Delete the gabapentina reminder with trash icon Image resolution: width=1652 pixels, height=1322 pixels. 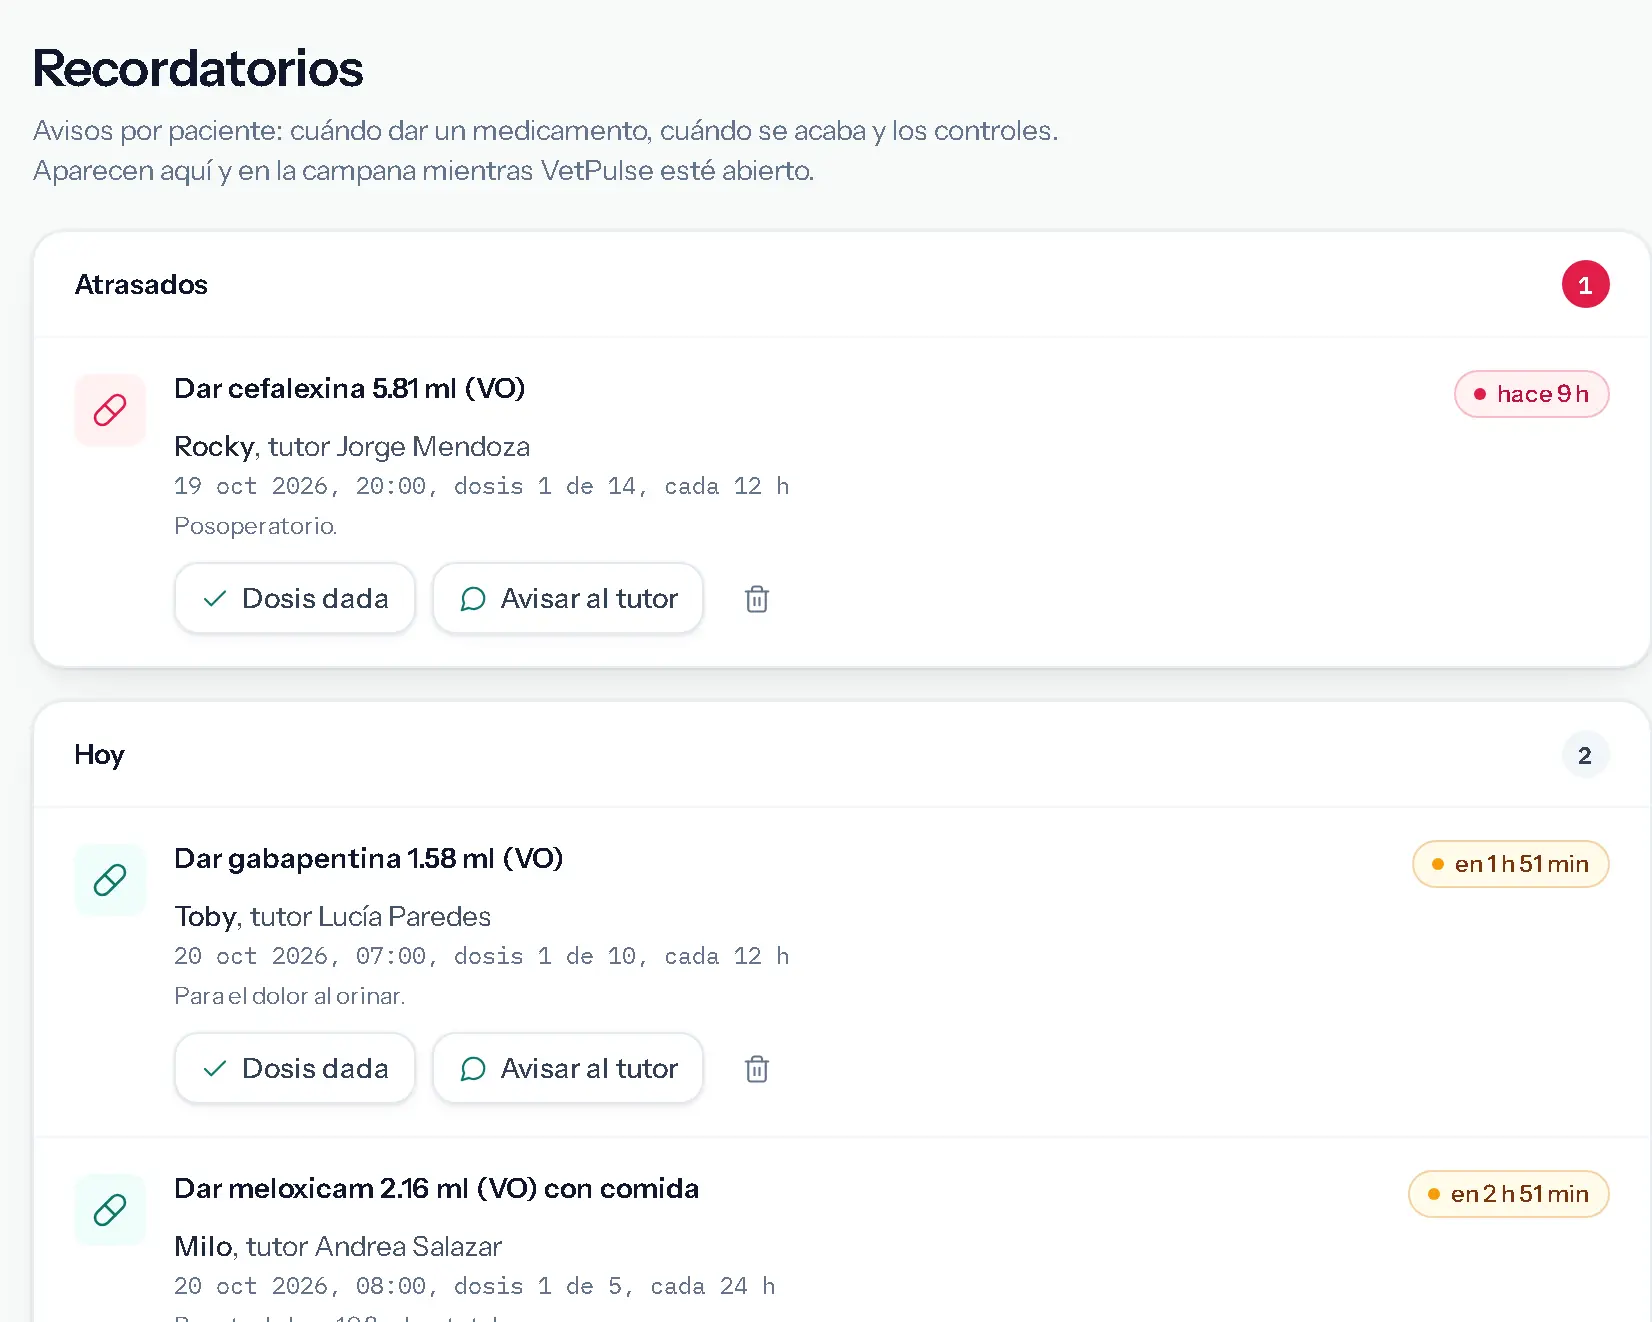coord(757,1069)
